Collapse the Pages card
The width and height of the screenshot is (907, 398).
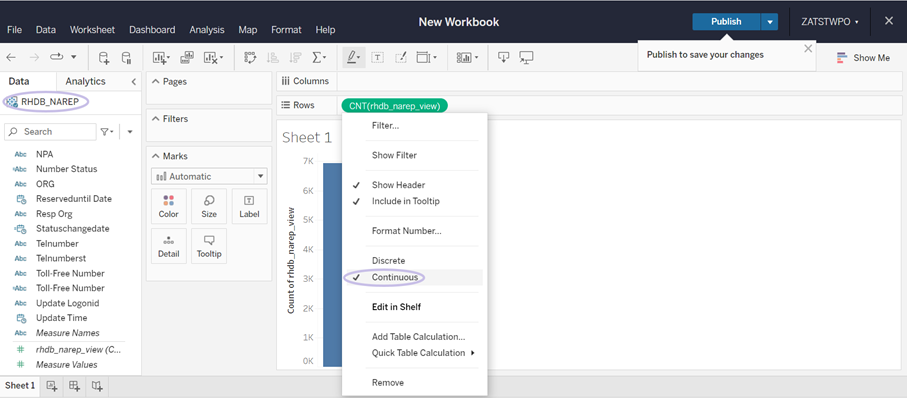pos(155,82)
